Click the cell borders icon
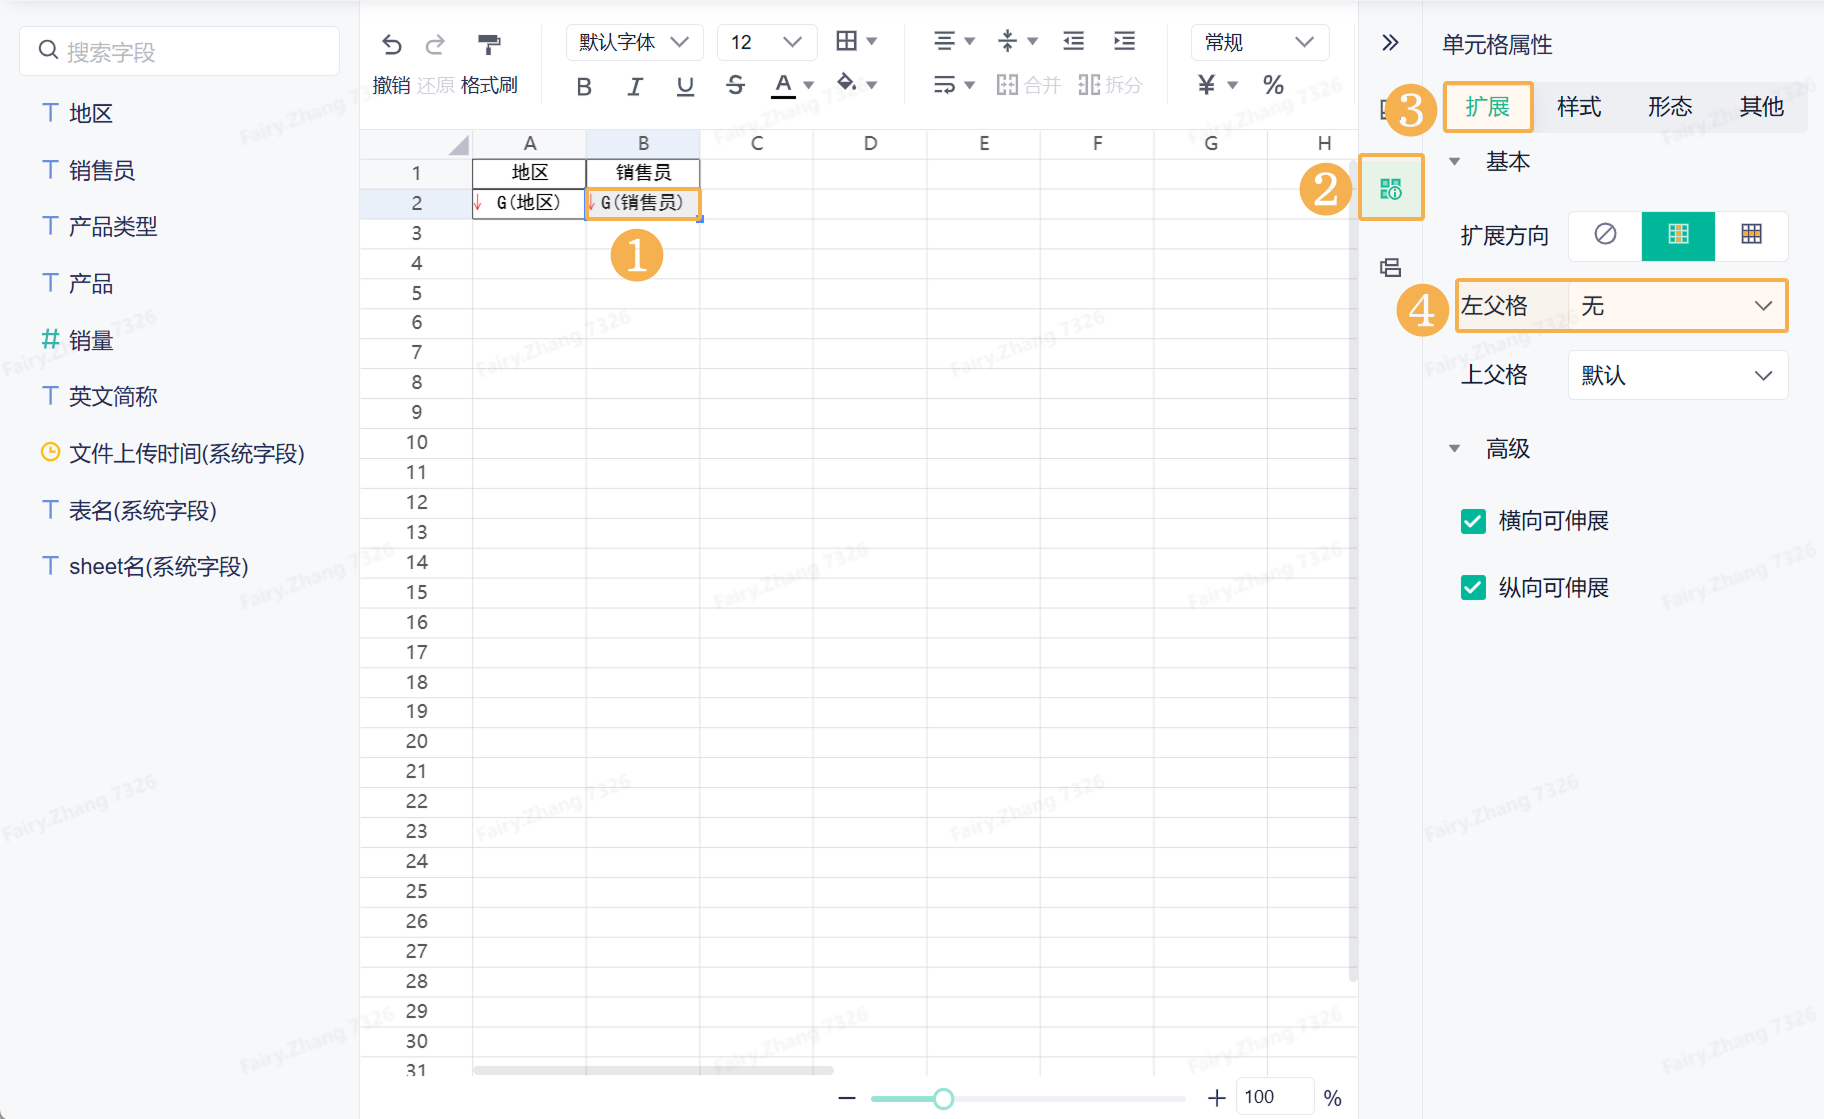 pos(847,41)
